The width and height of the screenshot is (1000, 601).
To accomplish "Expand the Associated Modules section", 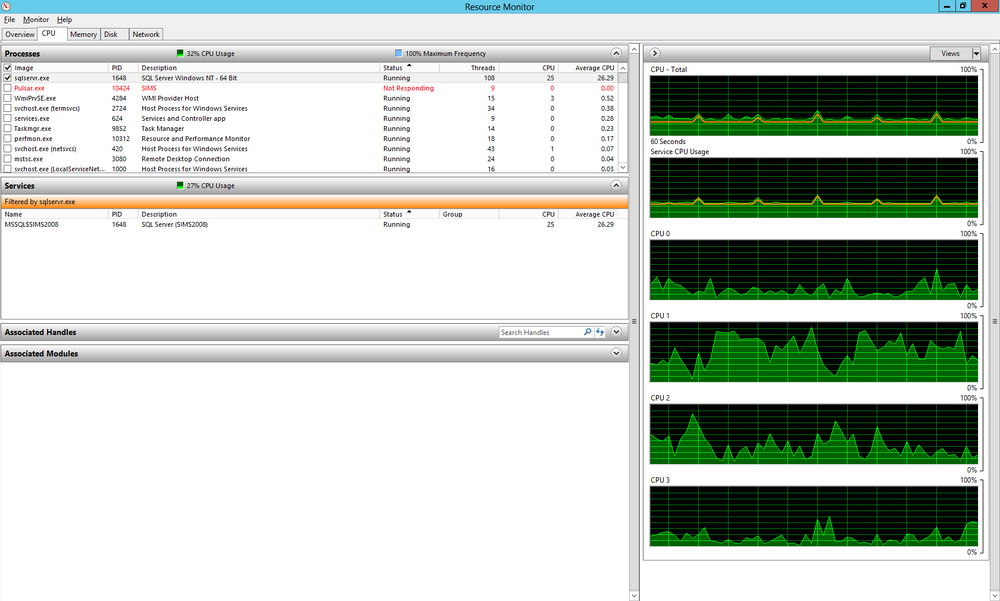I will click(x=616, y=353).
